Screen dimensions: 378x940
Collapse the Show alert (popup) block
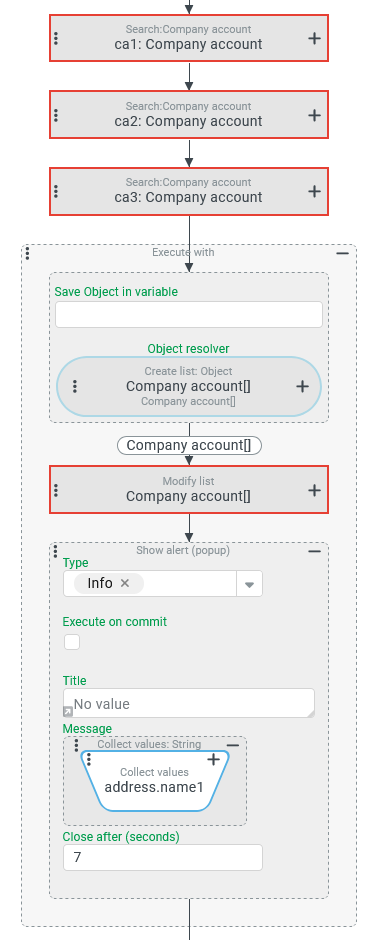tap(315, 551)
